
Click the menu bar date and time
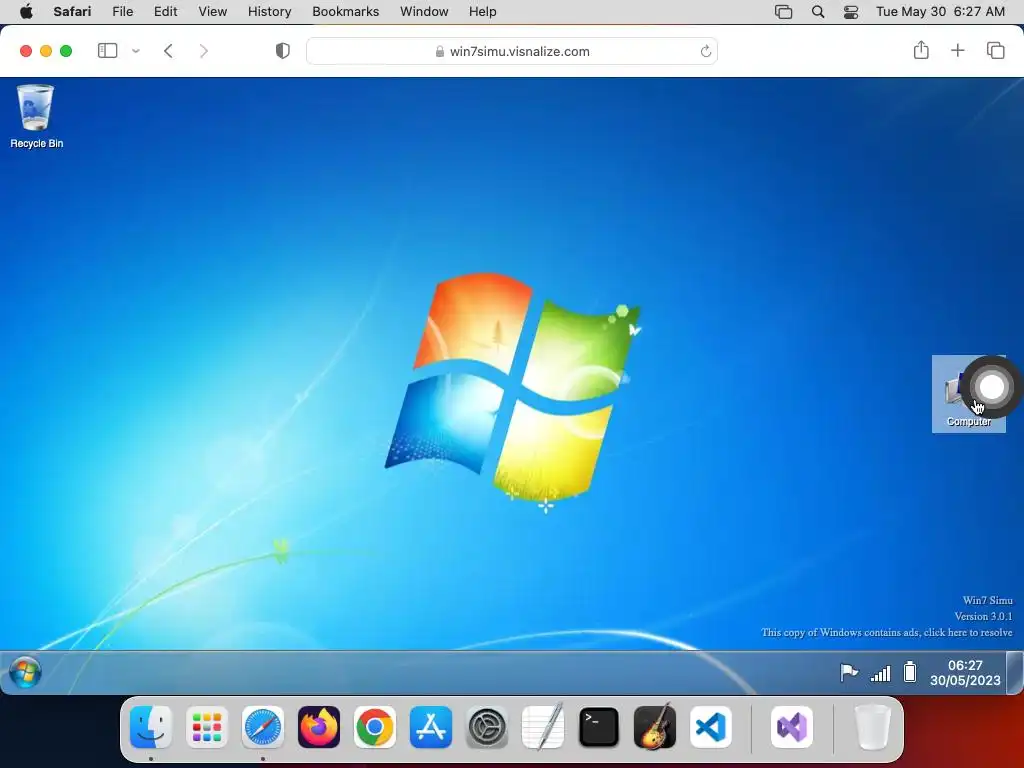940,11
